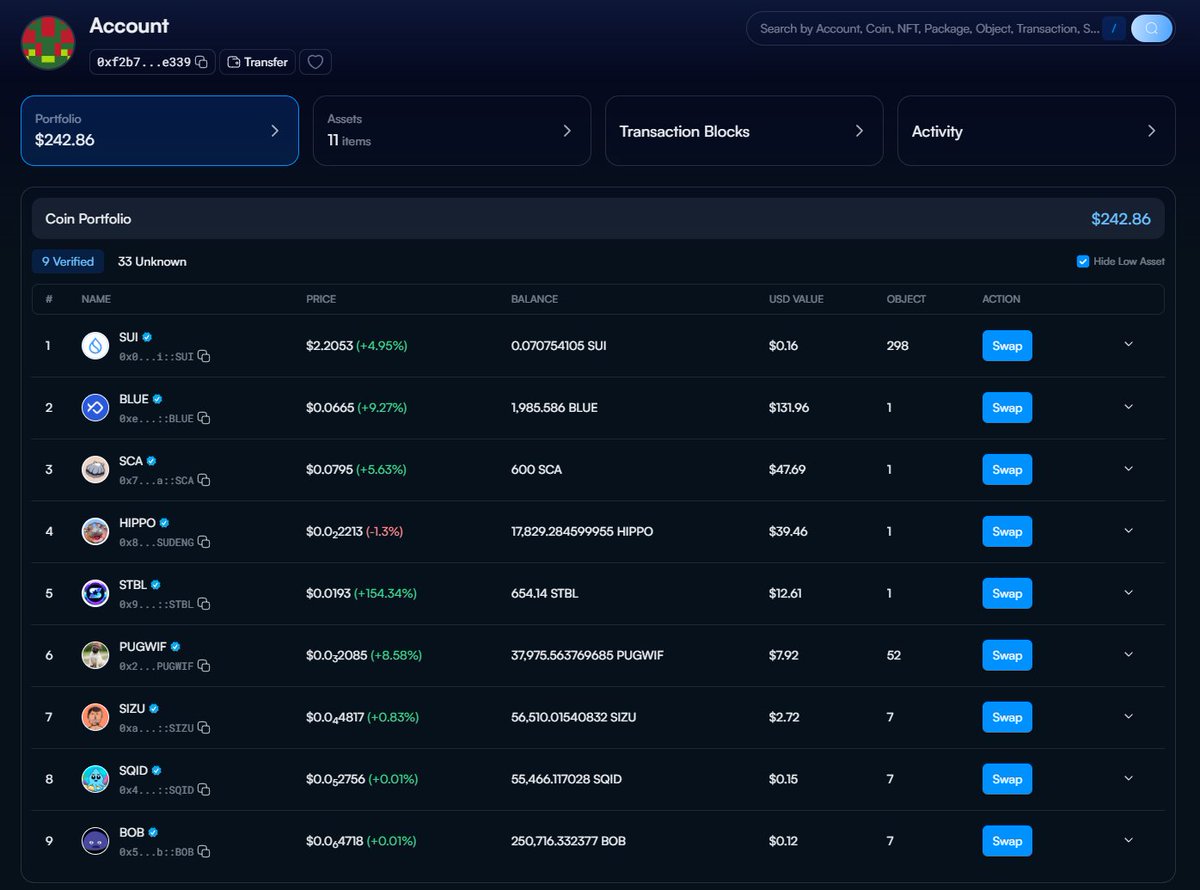Image resolution: width=1200 pixels, height=890 pixels.
Task: Click the heart icon to favorite this account
Action: pyautogui.click(x=315, y=61)
